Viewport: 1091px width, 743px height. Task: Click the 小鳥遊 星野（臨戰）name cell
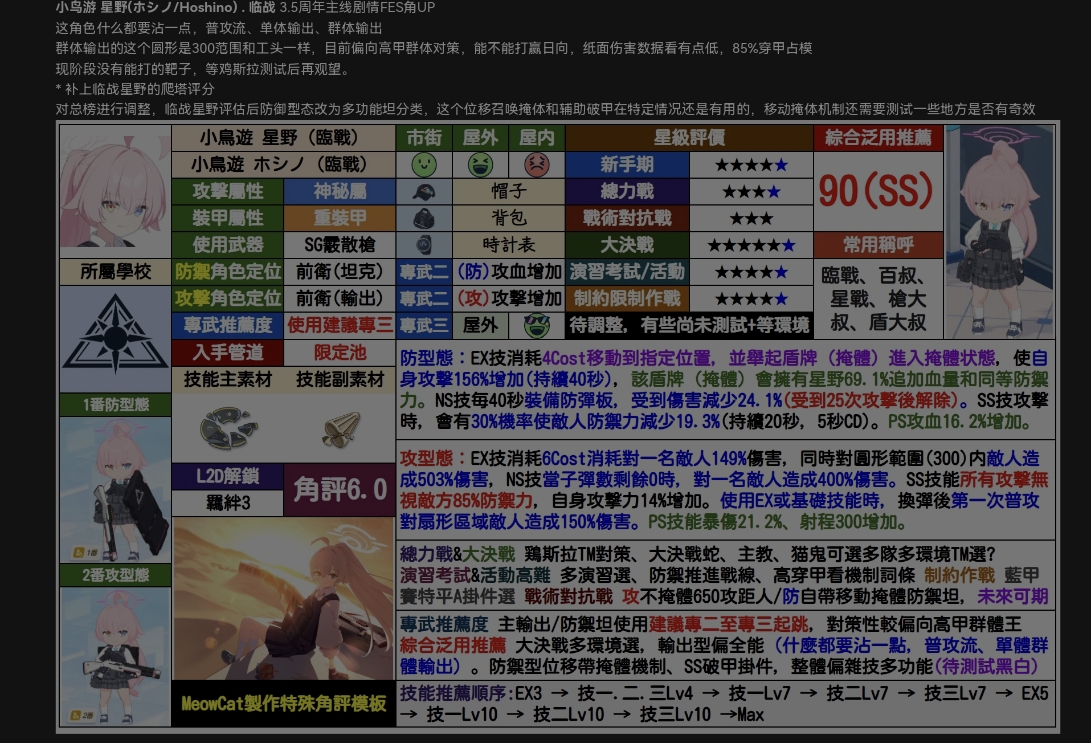click(283, 138)
